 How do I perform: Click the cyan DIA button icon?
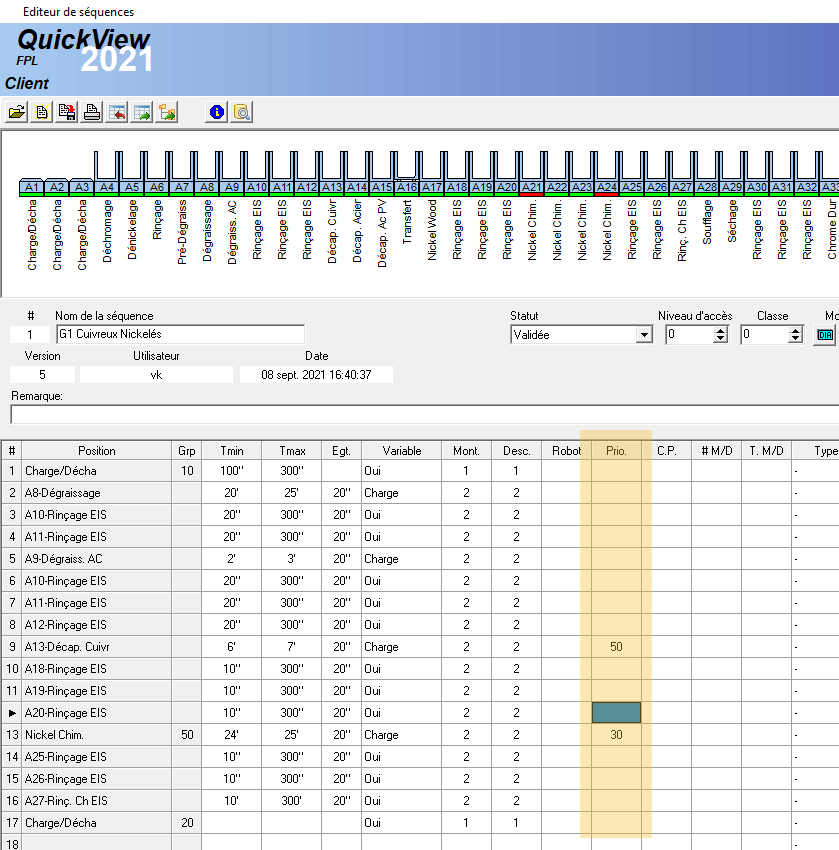825,335
